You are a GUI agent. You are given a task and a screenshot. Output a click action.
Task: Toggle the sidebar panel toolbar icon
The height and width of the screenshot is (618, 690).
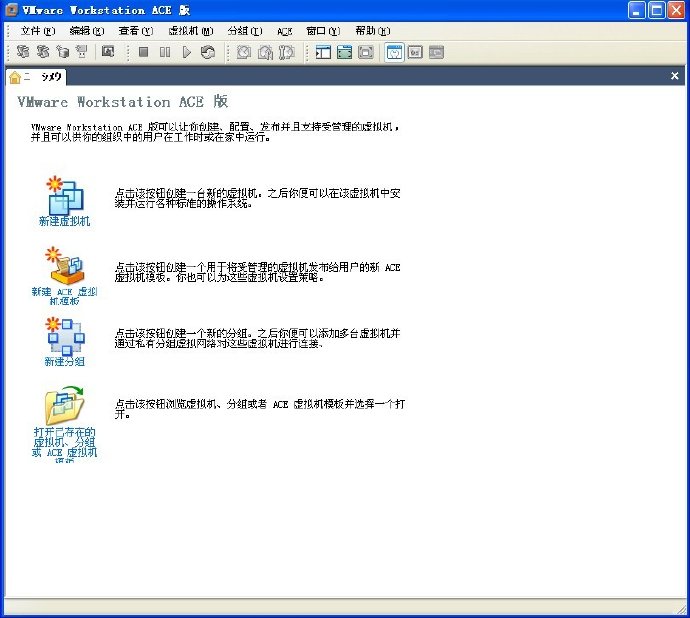click(323, 52)
